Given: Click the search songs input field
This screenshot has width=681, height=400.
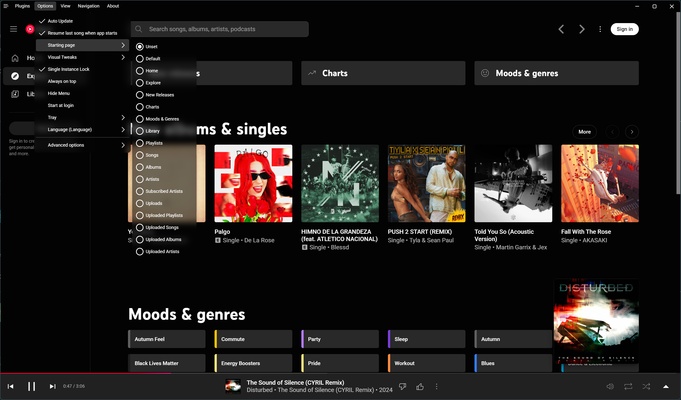Looking at the screenshot, I should click(220, 29).
